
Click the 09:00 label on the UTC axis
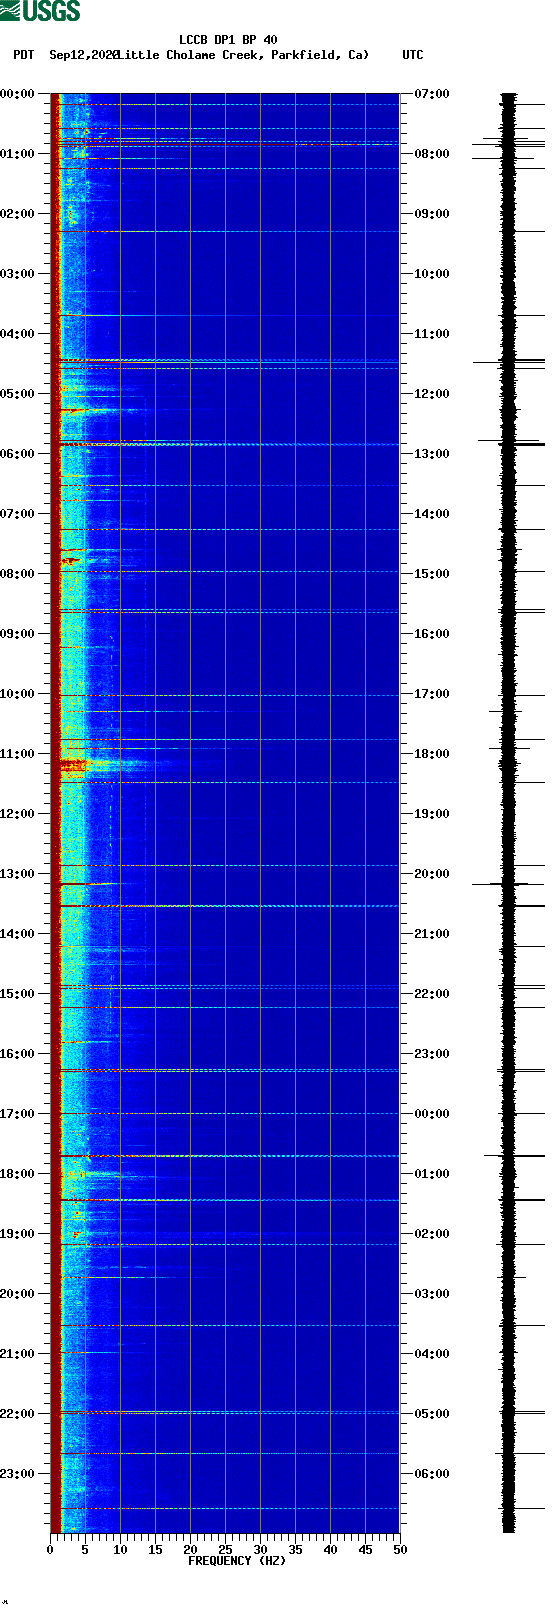click(x=432, y=214)
